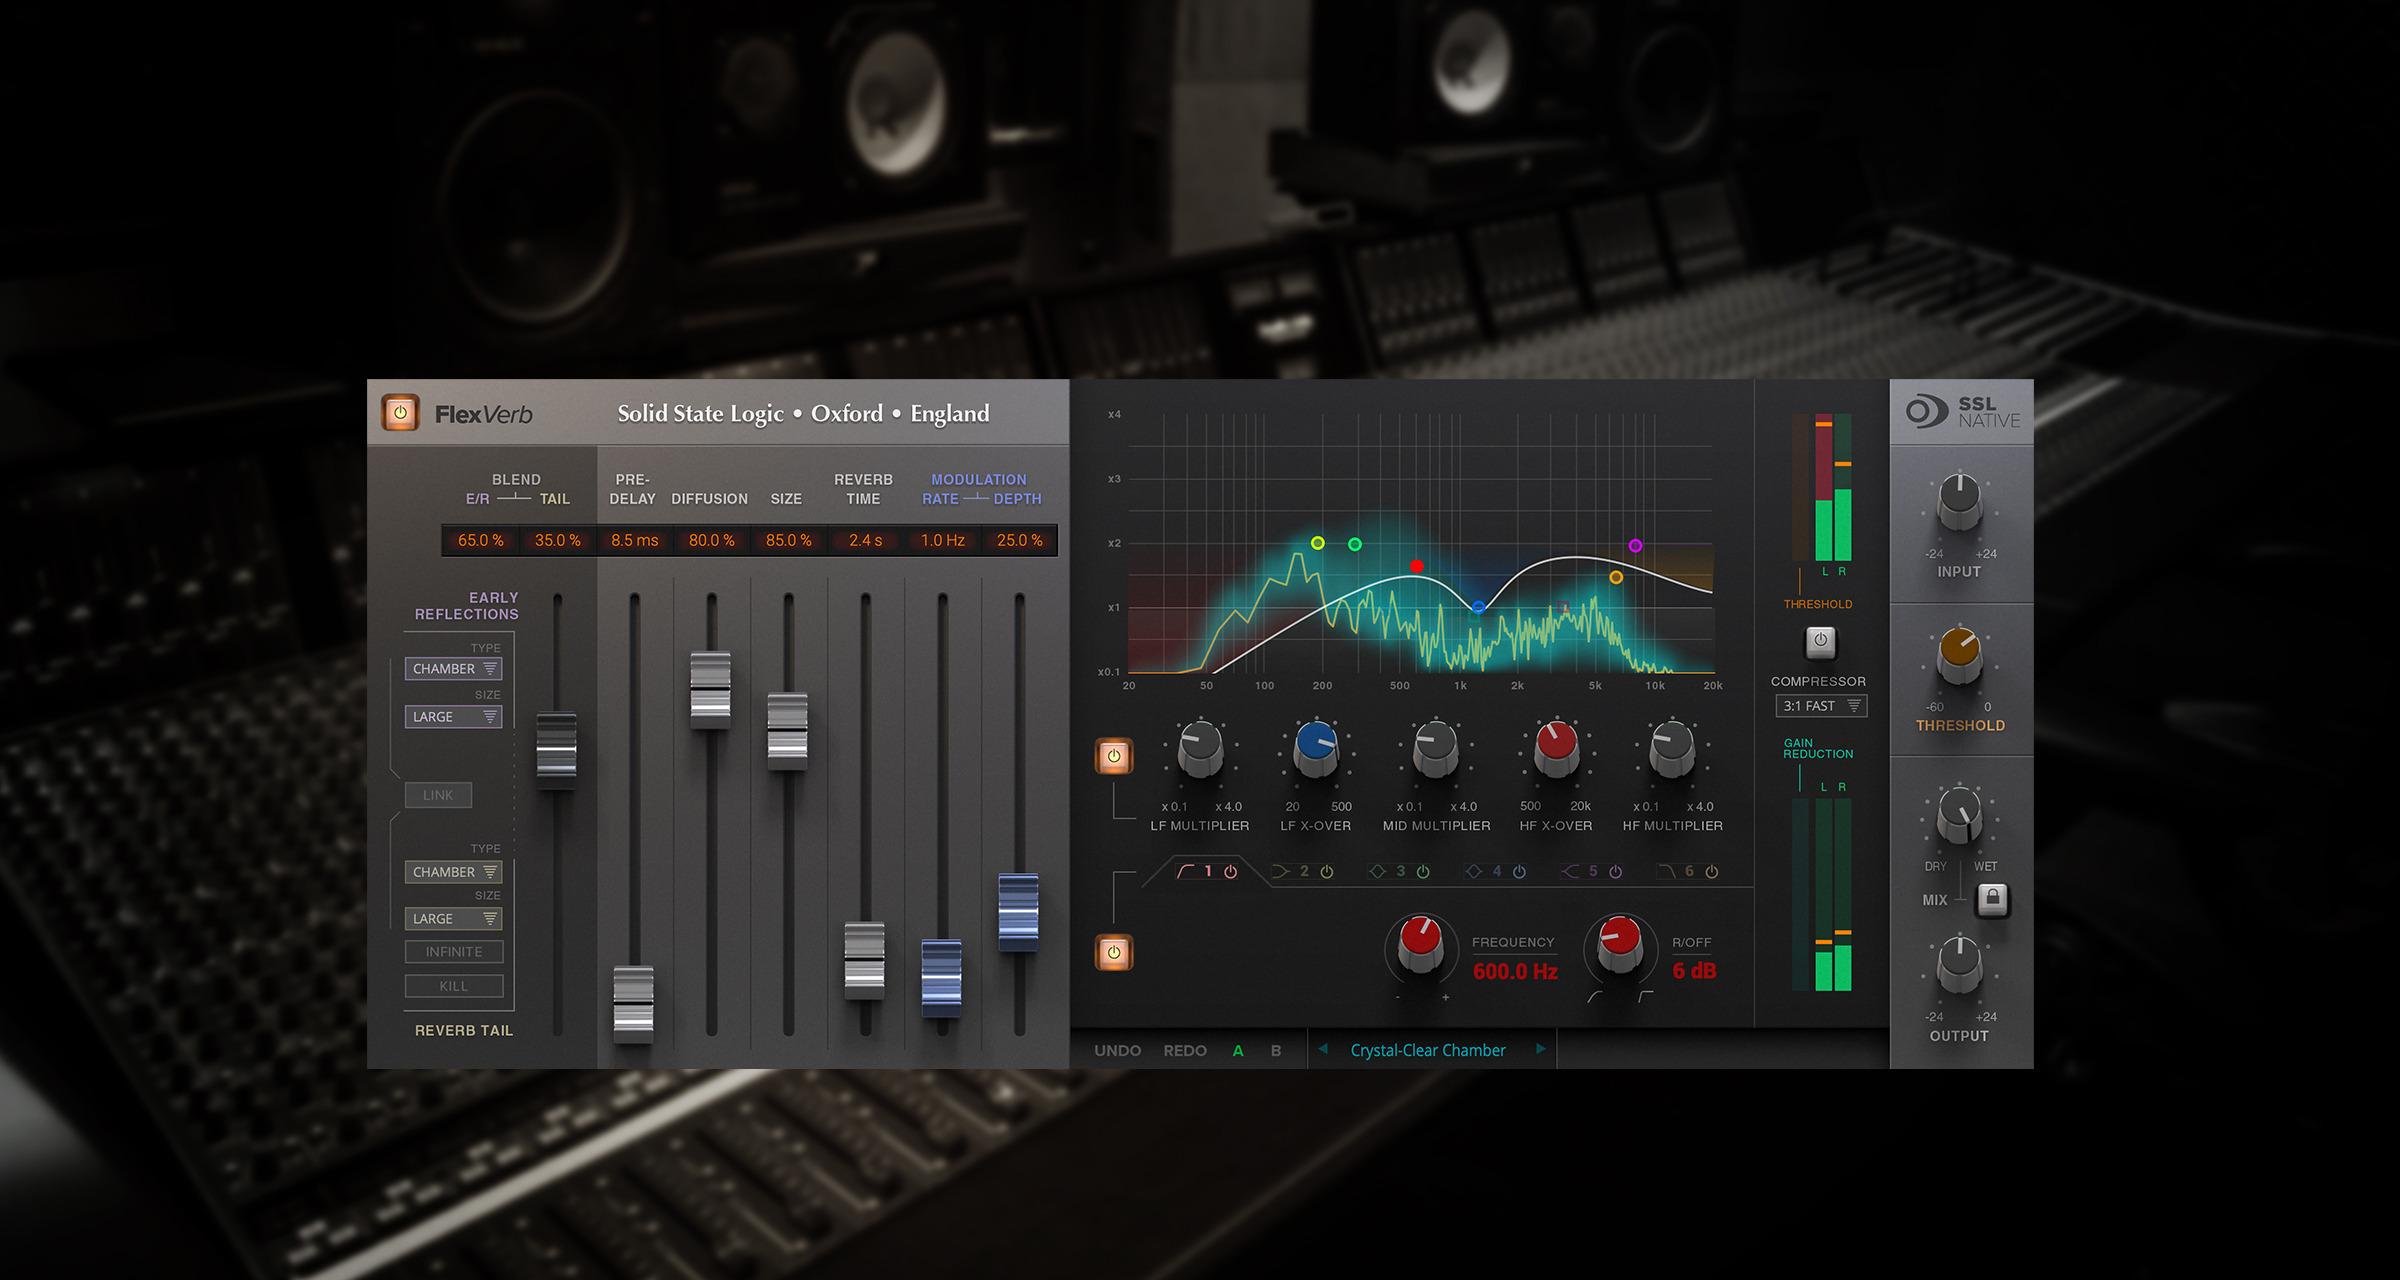The width and height of the screenshot is (2400, 1280).
Task: Enable EQ band 3 power
Action: 1423,872
